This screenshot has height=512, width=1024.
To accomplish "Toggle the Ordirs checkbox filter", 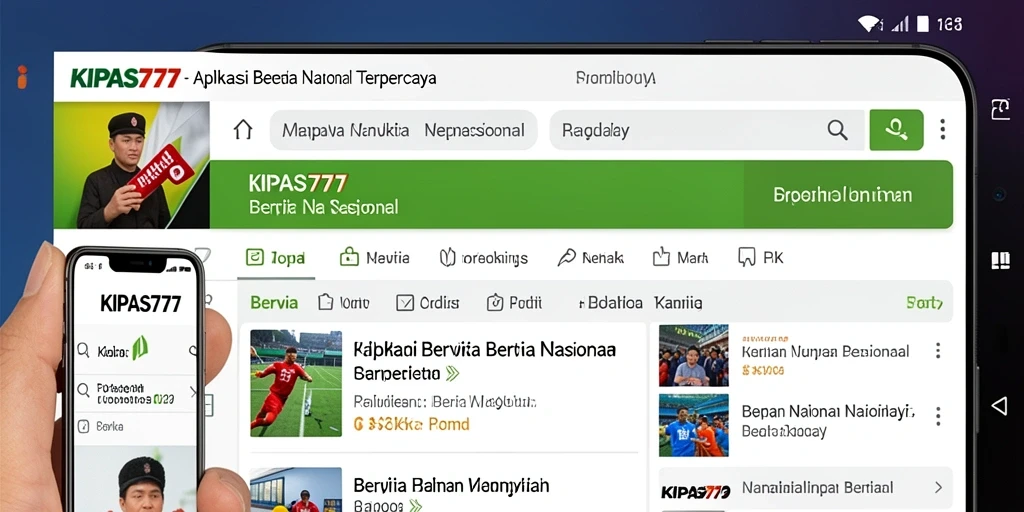I will pyautogui.click(x=428, y=303).
